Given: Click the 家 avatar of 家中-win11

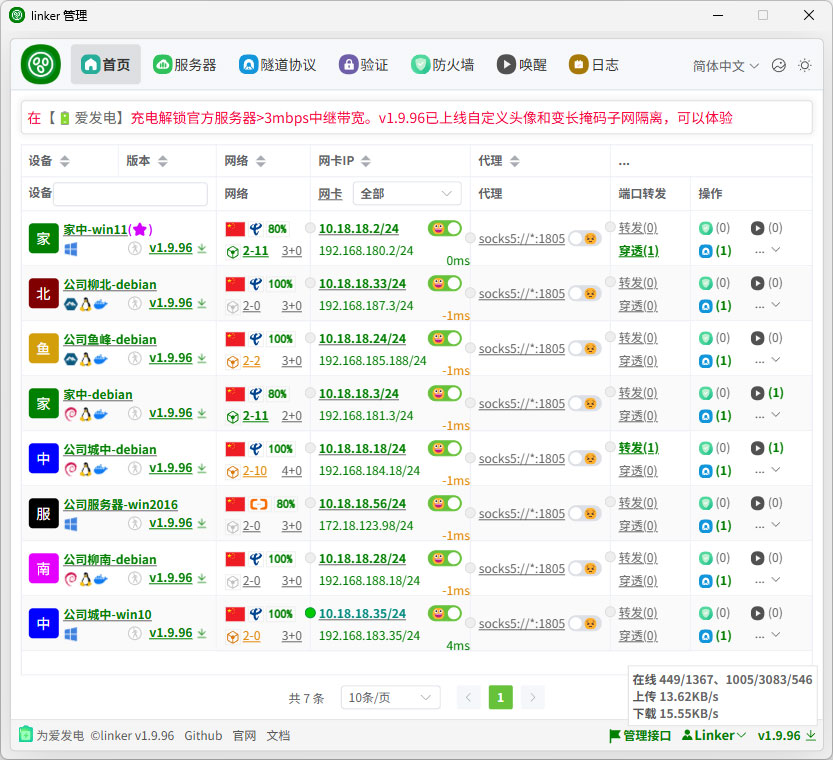Looking at the screenshot, I should 43,238.
